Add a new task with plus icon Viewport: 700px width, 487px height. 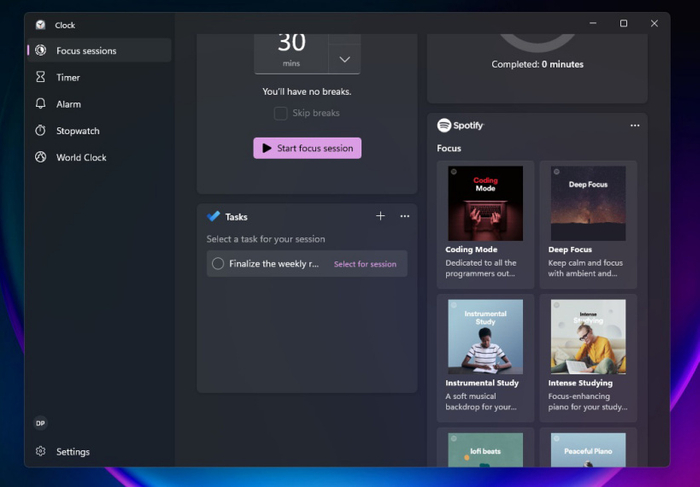click(380, 216)
